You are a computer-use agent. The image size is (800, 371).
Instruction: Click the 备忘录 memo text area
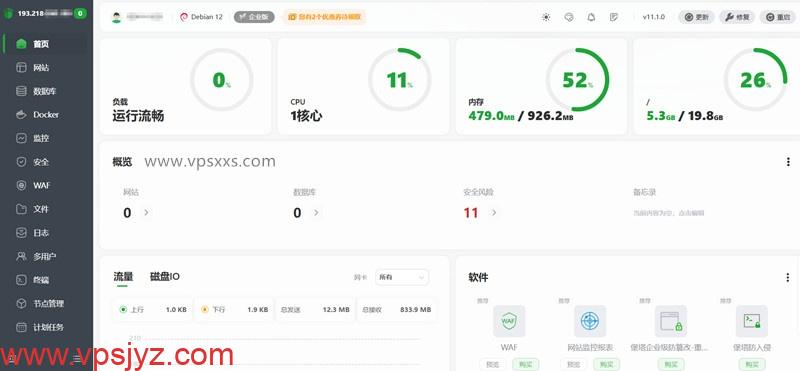pos(668,213)
